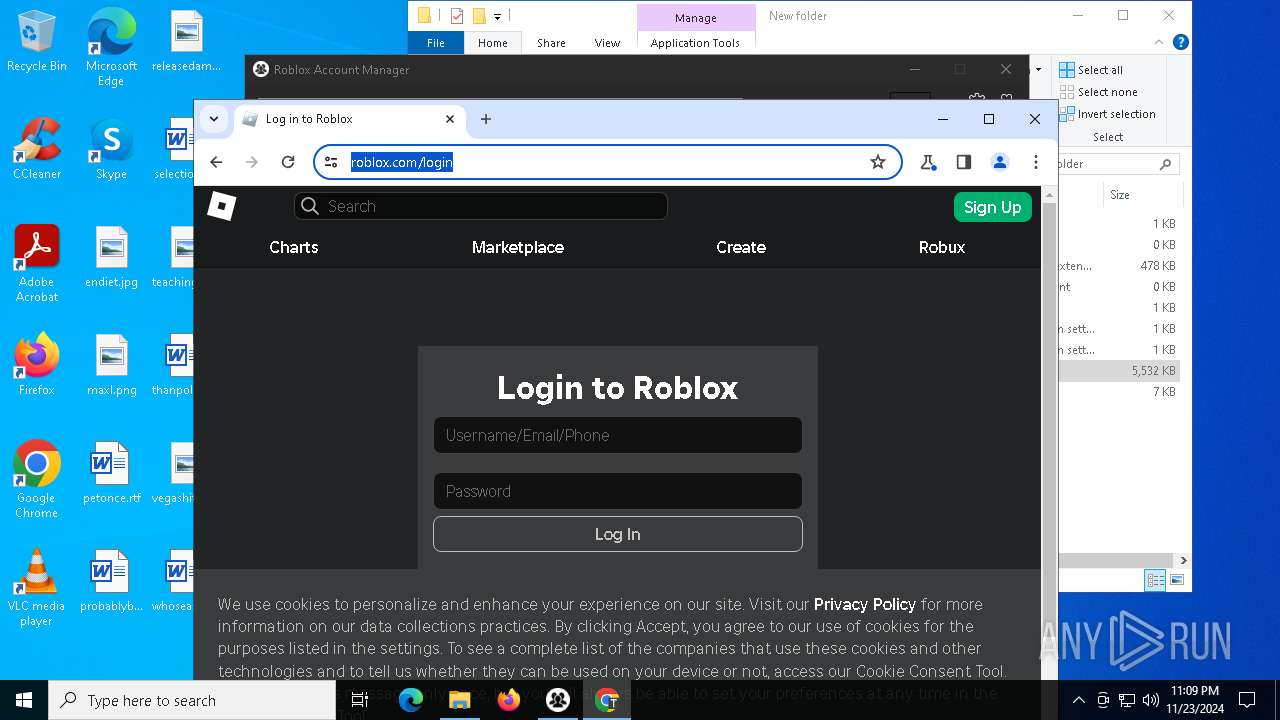The width and height of the screenshot is (1280, 720).
Task: Open Firefox from the taskbar
Action: pos(509,700)
